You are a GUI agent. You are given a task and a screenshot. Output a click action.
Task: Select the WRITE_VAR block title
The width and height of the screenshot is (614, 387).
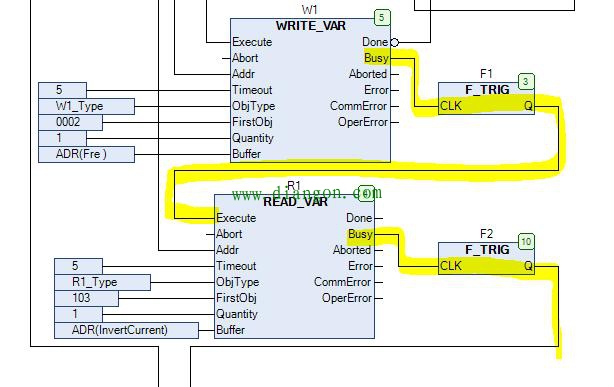(x=311, y=26)
